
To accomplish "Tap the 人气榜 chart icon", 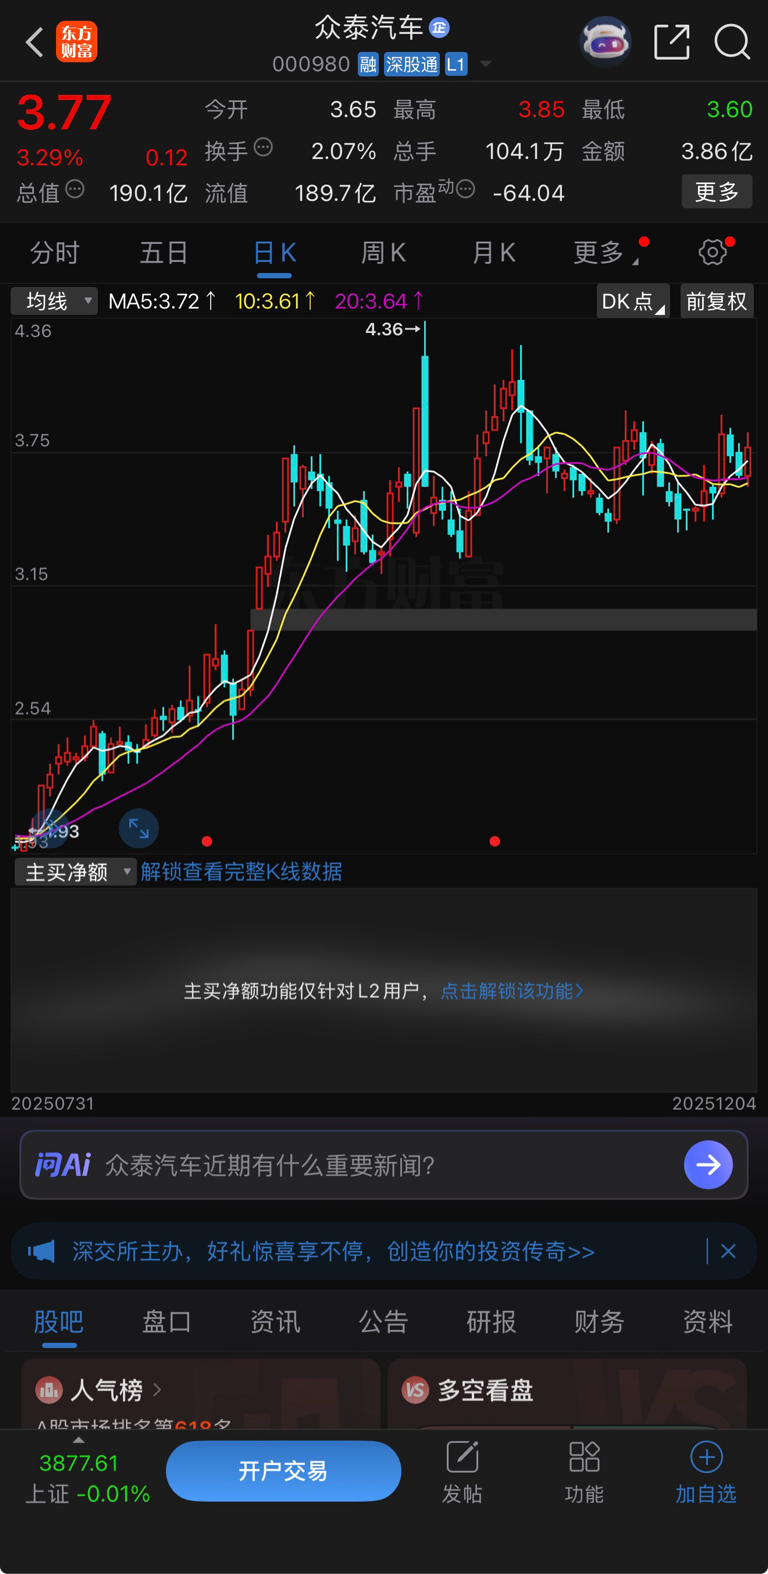I will point(49,1390).
